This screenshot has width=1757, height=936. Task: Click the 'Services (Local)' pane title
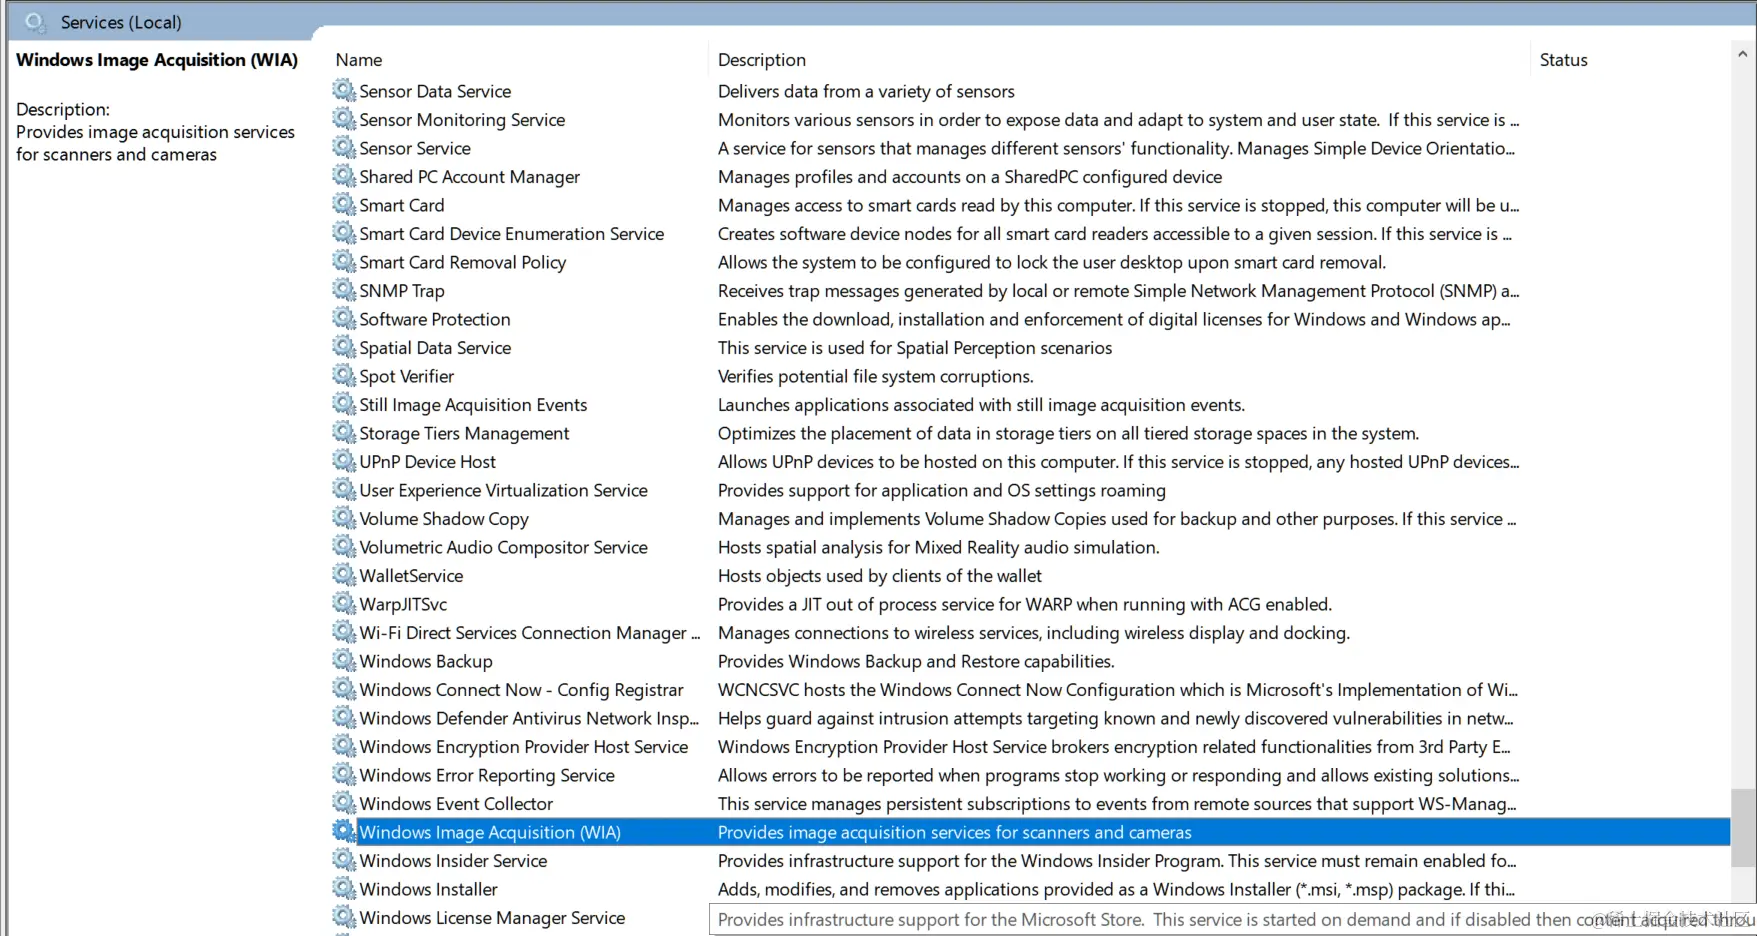click(121, 22)
